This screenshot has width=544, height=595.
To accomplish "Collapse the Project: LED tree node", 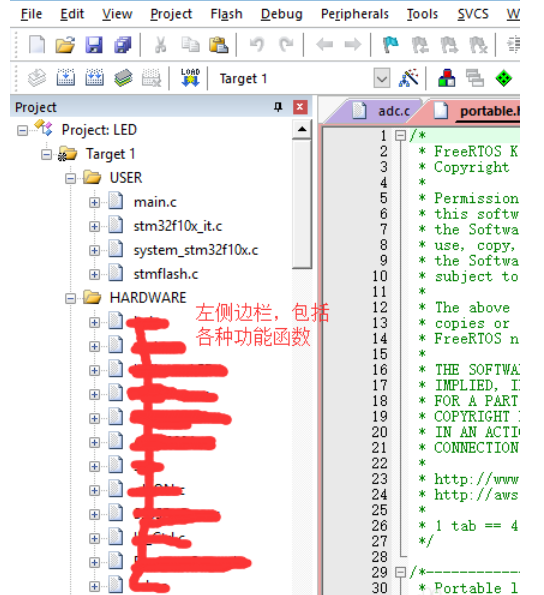I will coord(22,131).
